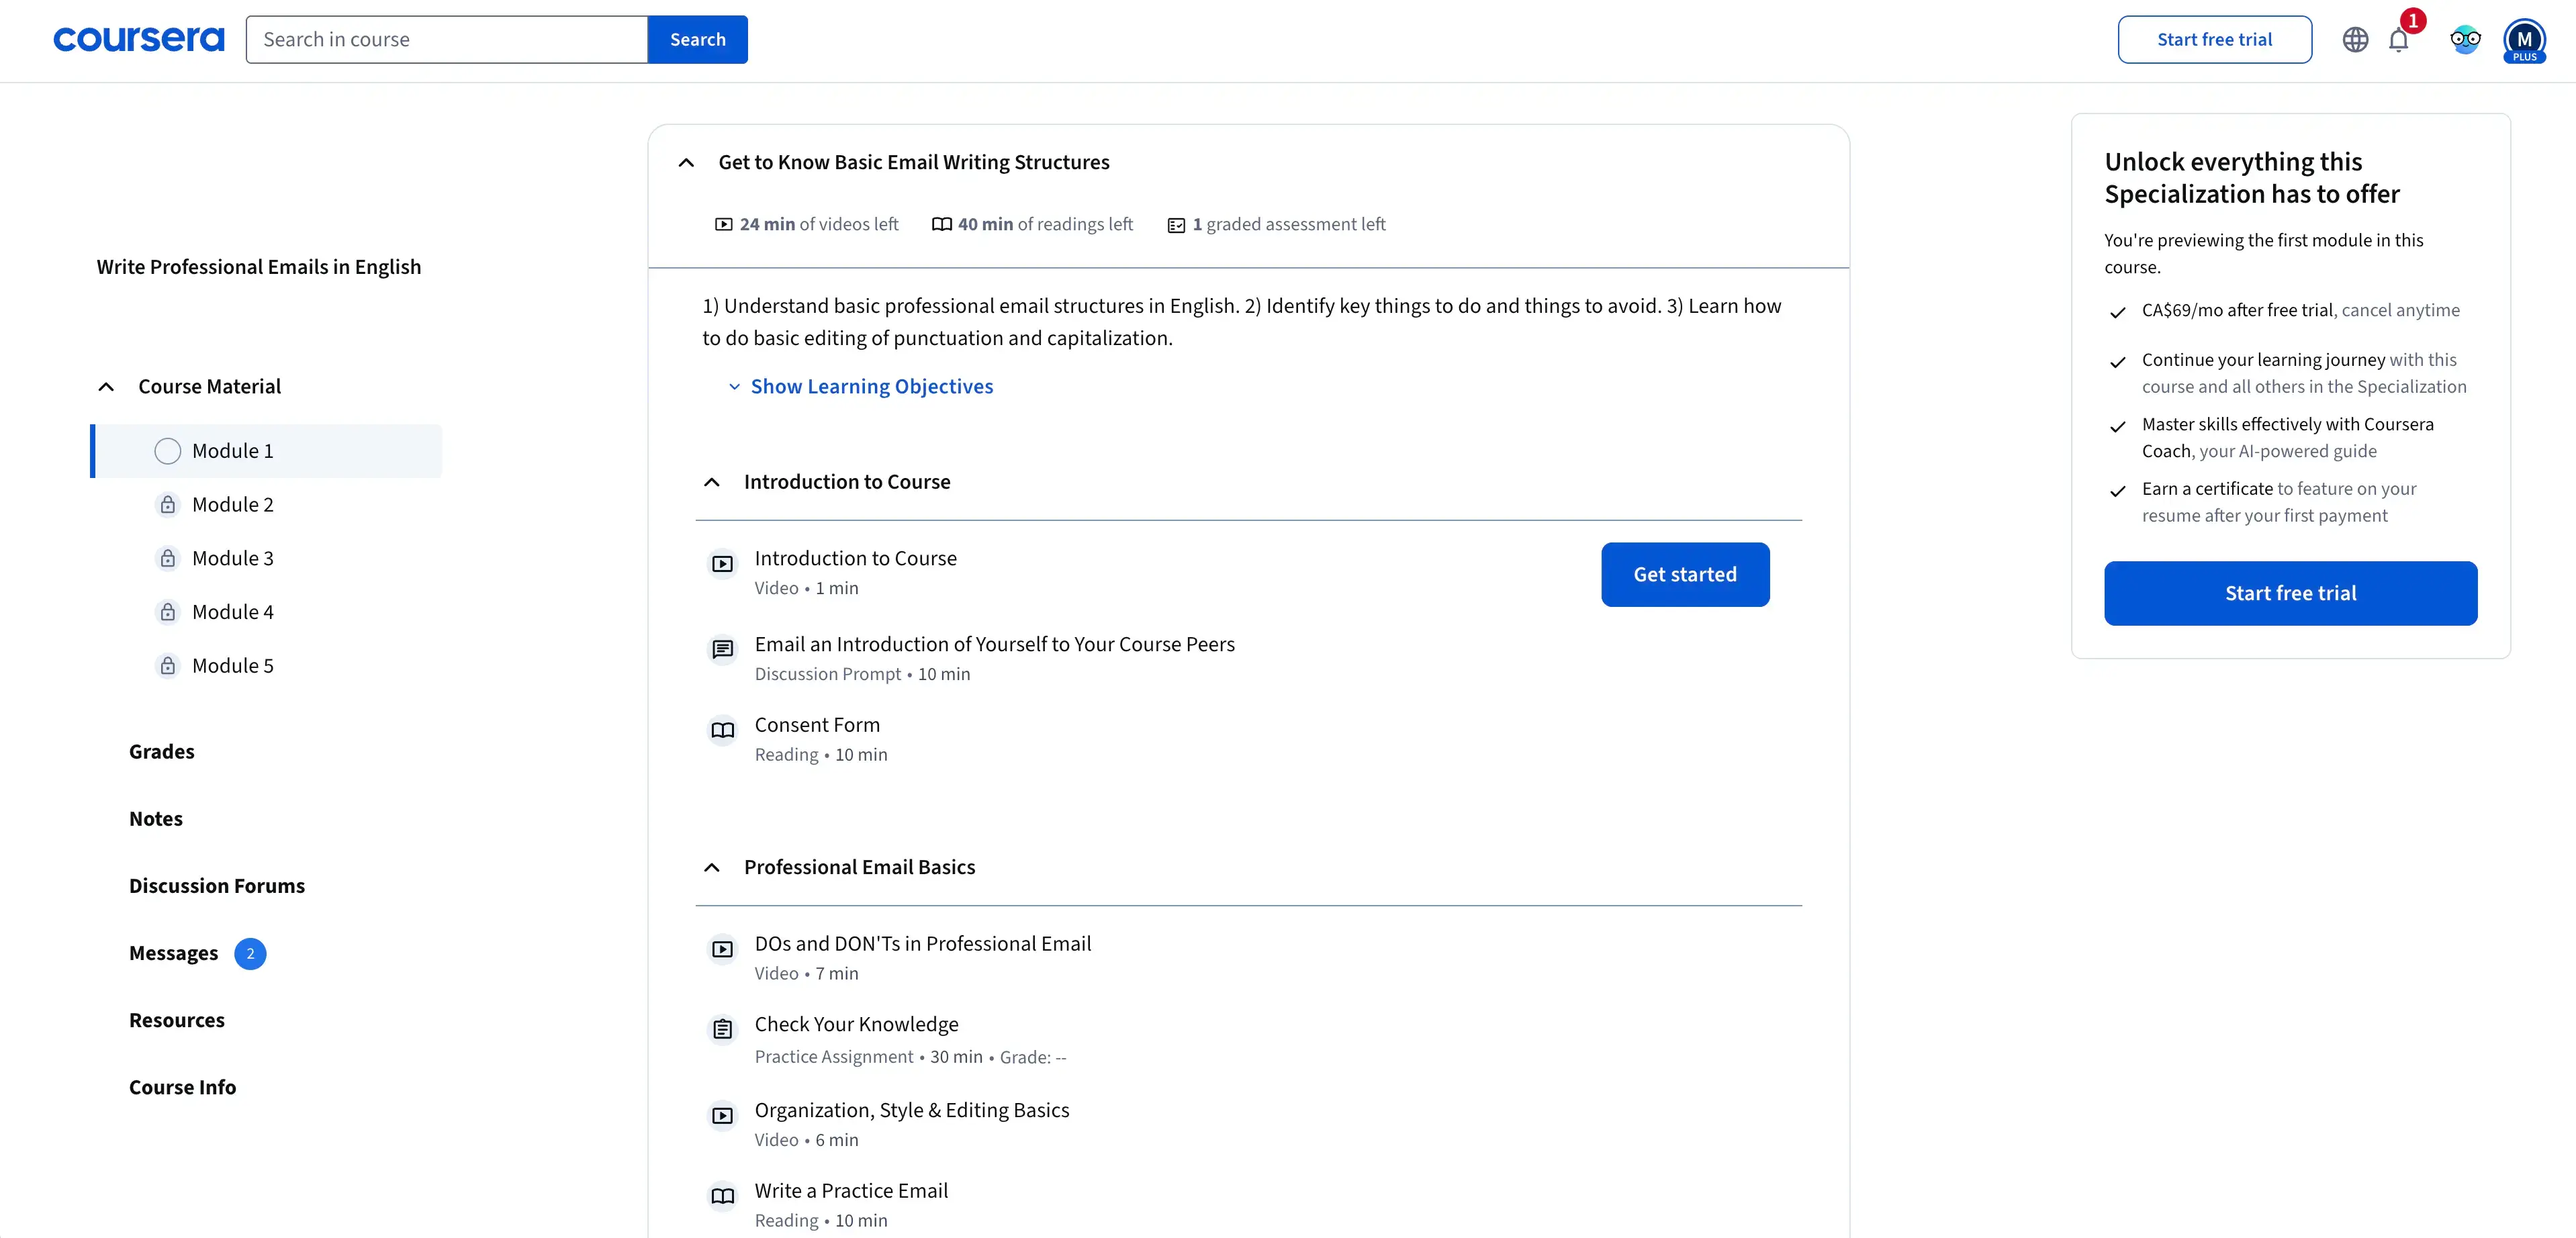
Task: Collapse the Course Material section
Action: click(106, 387)
